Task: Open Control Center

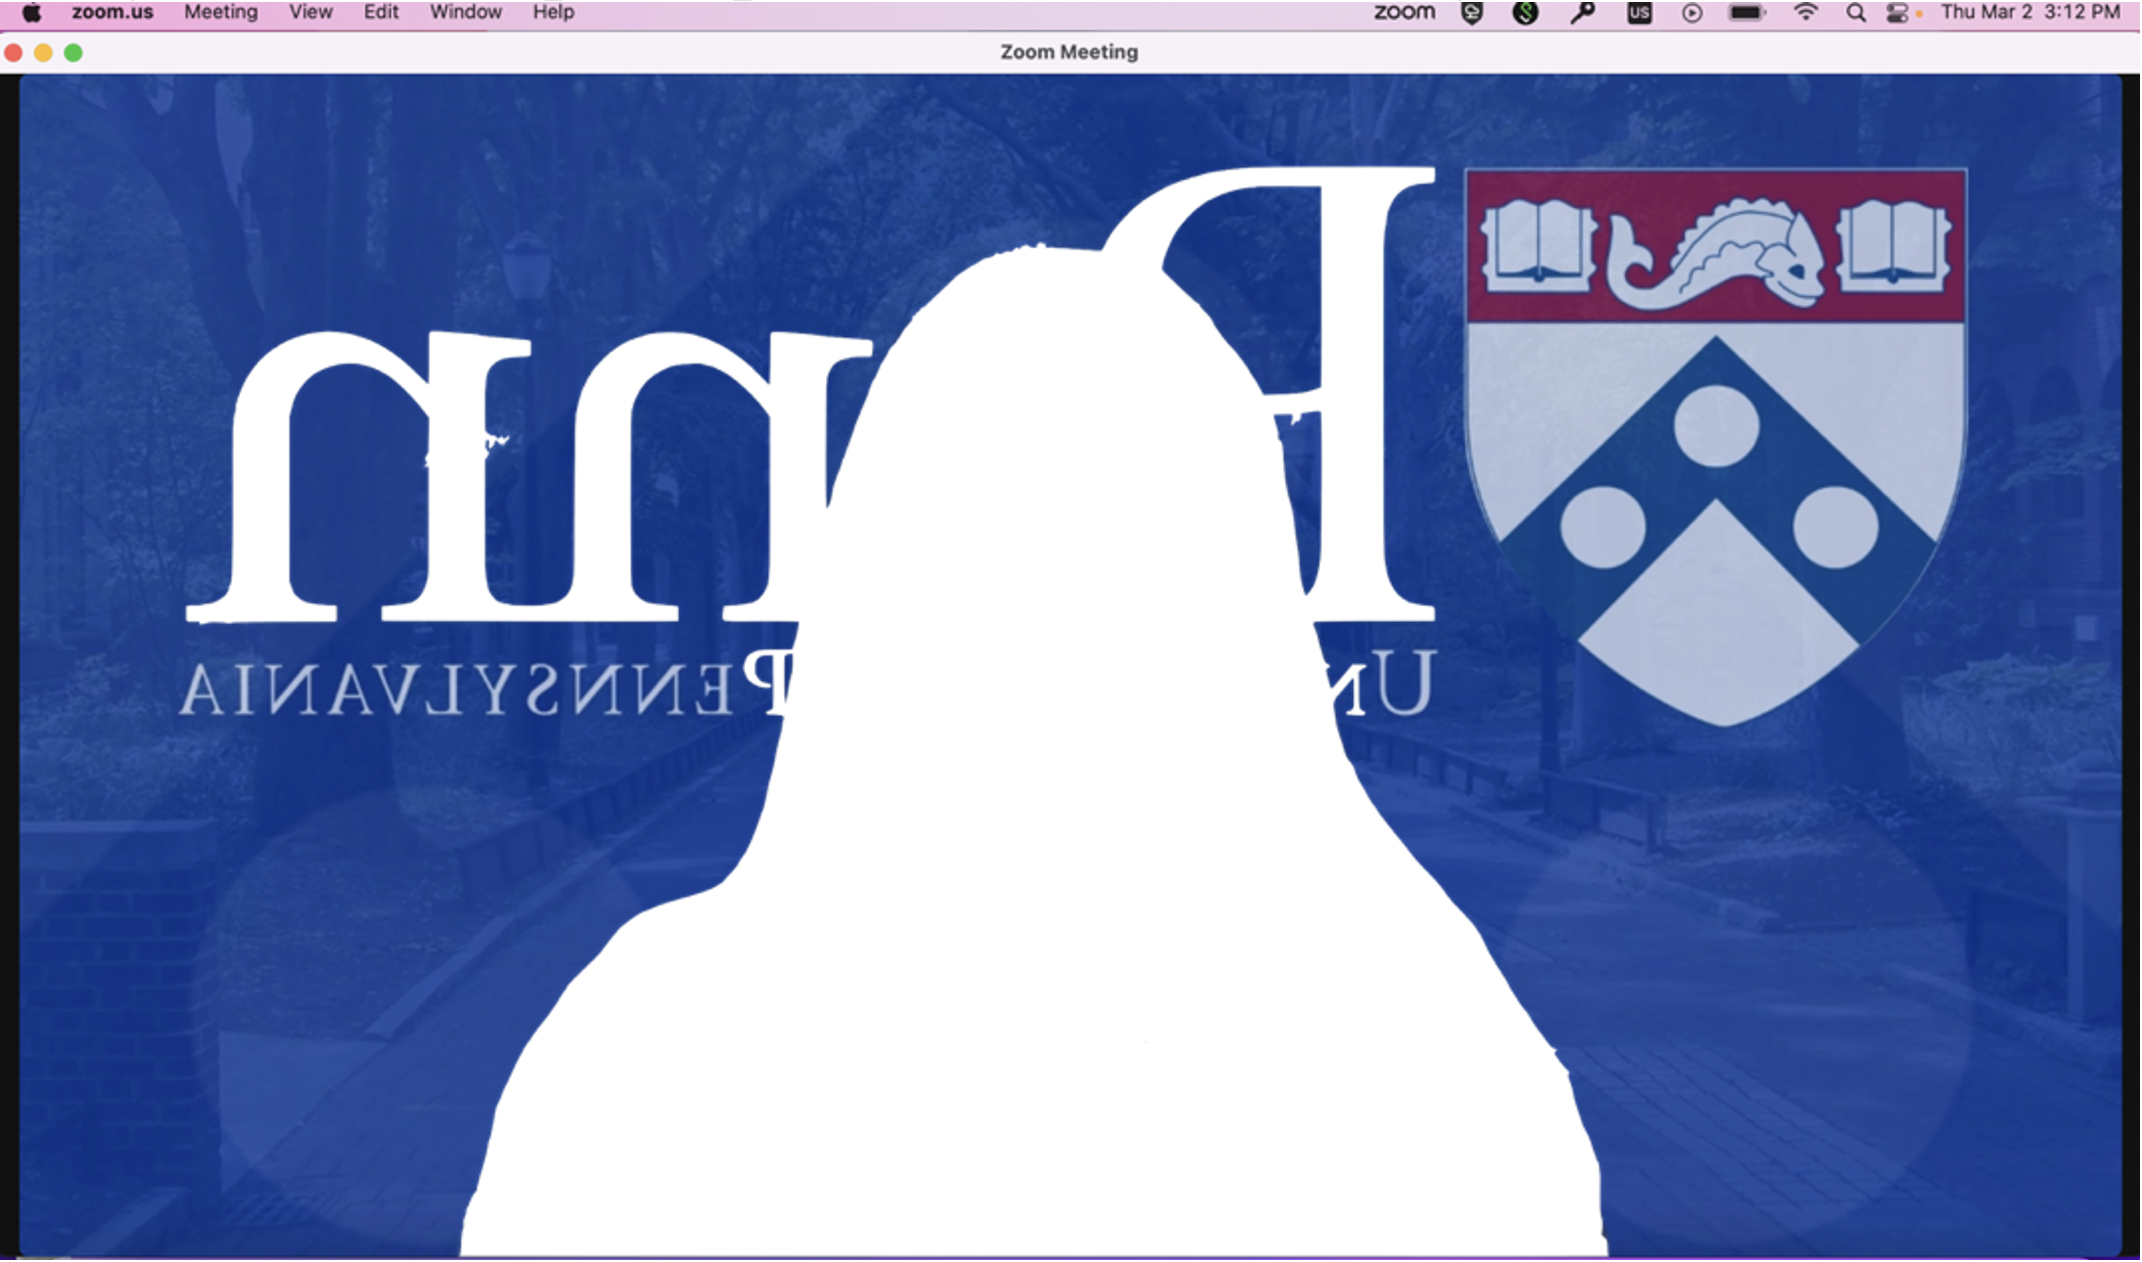Action: pos(1897,13)
